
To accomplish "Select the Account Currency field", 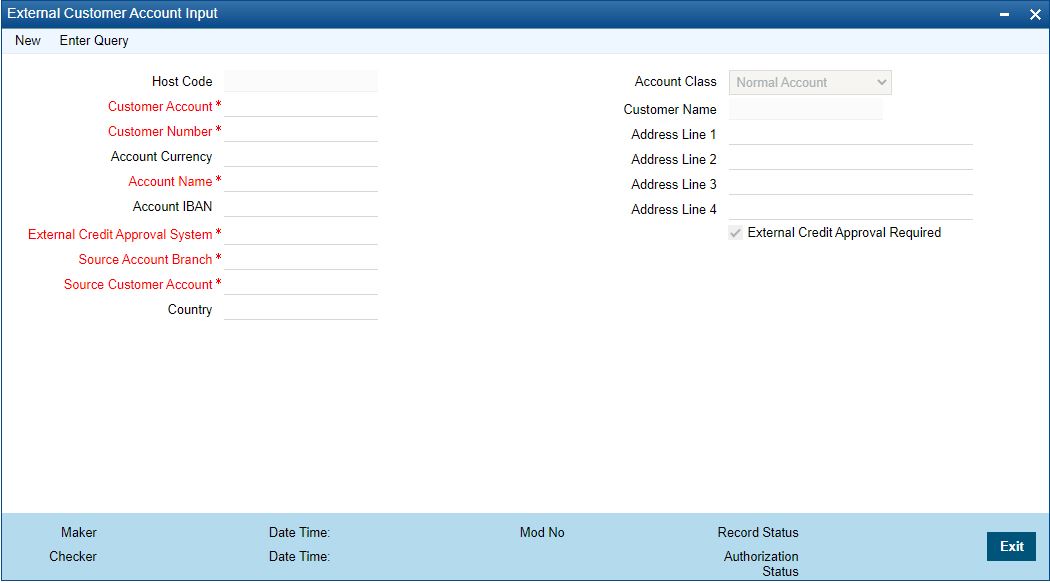I will (x=301, y=156).
